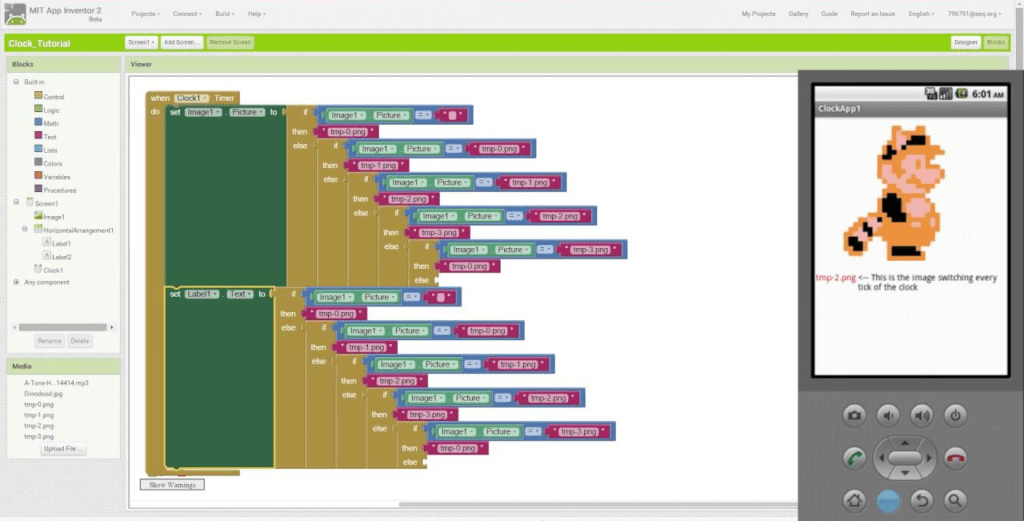
Task: Switch to the Designer view
Action: [965, 42]
